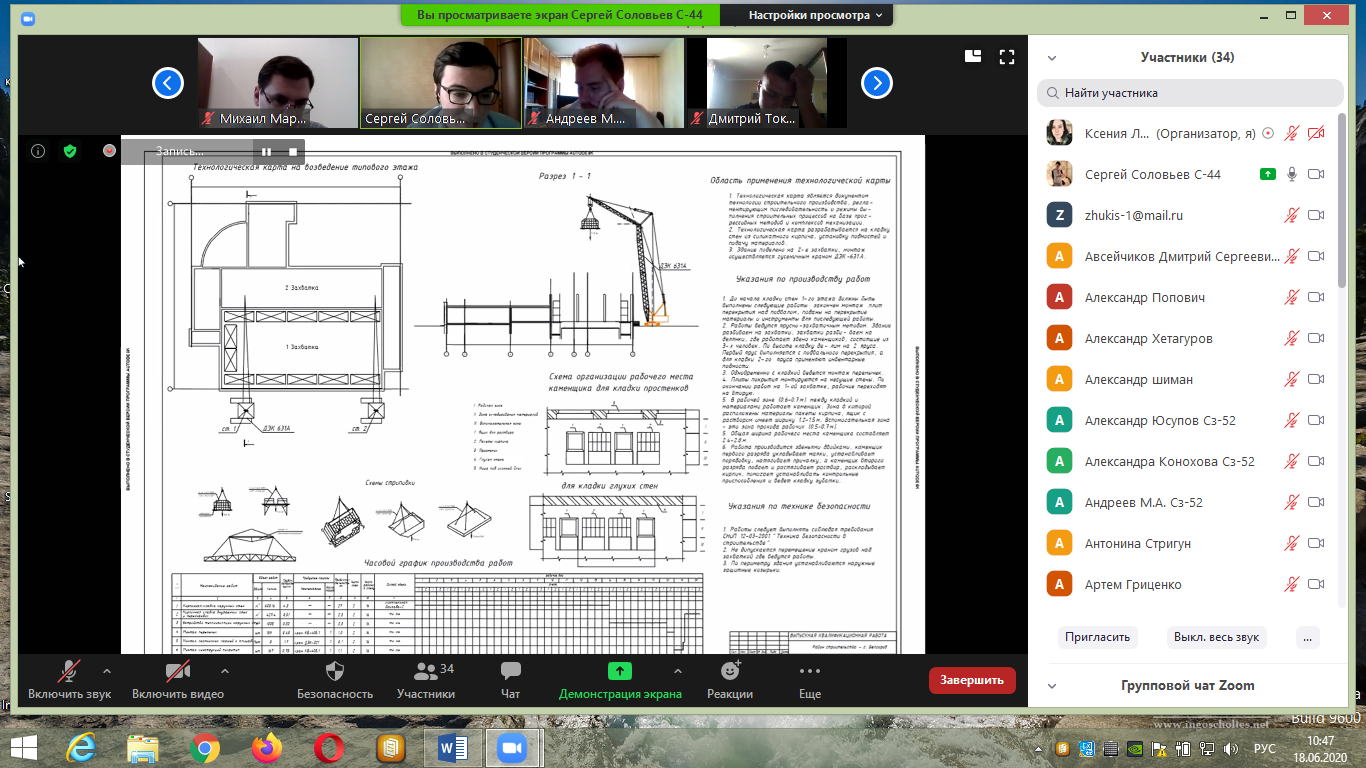The height and width of the screenshot is (768, 1366).
Task: Turn on camera via Включить видео
Action: tap(178, 680)
